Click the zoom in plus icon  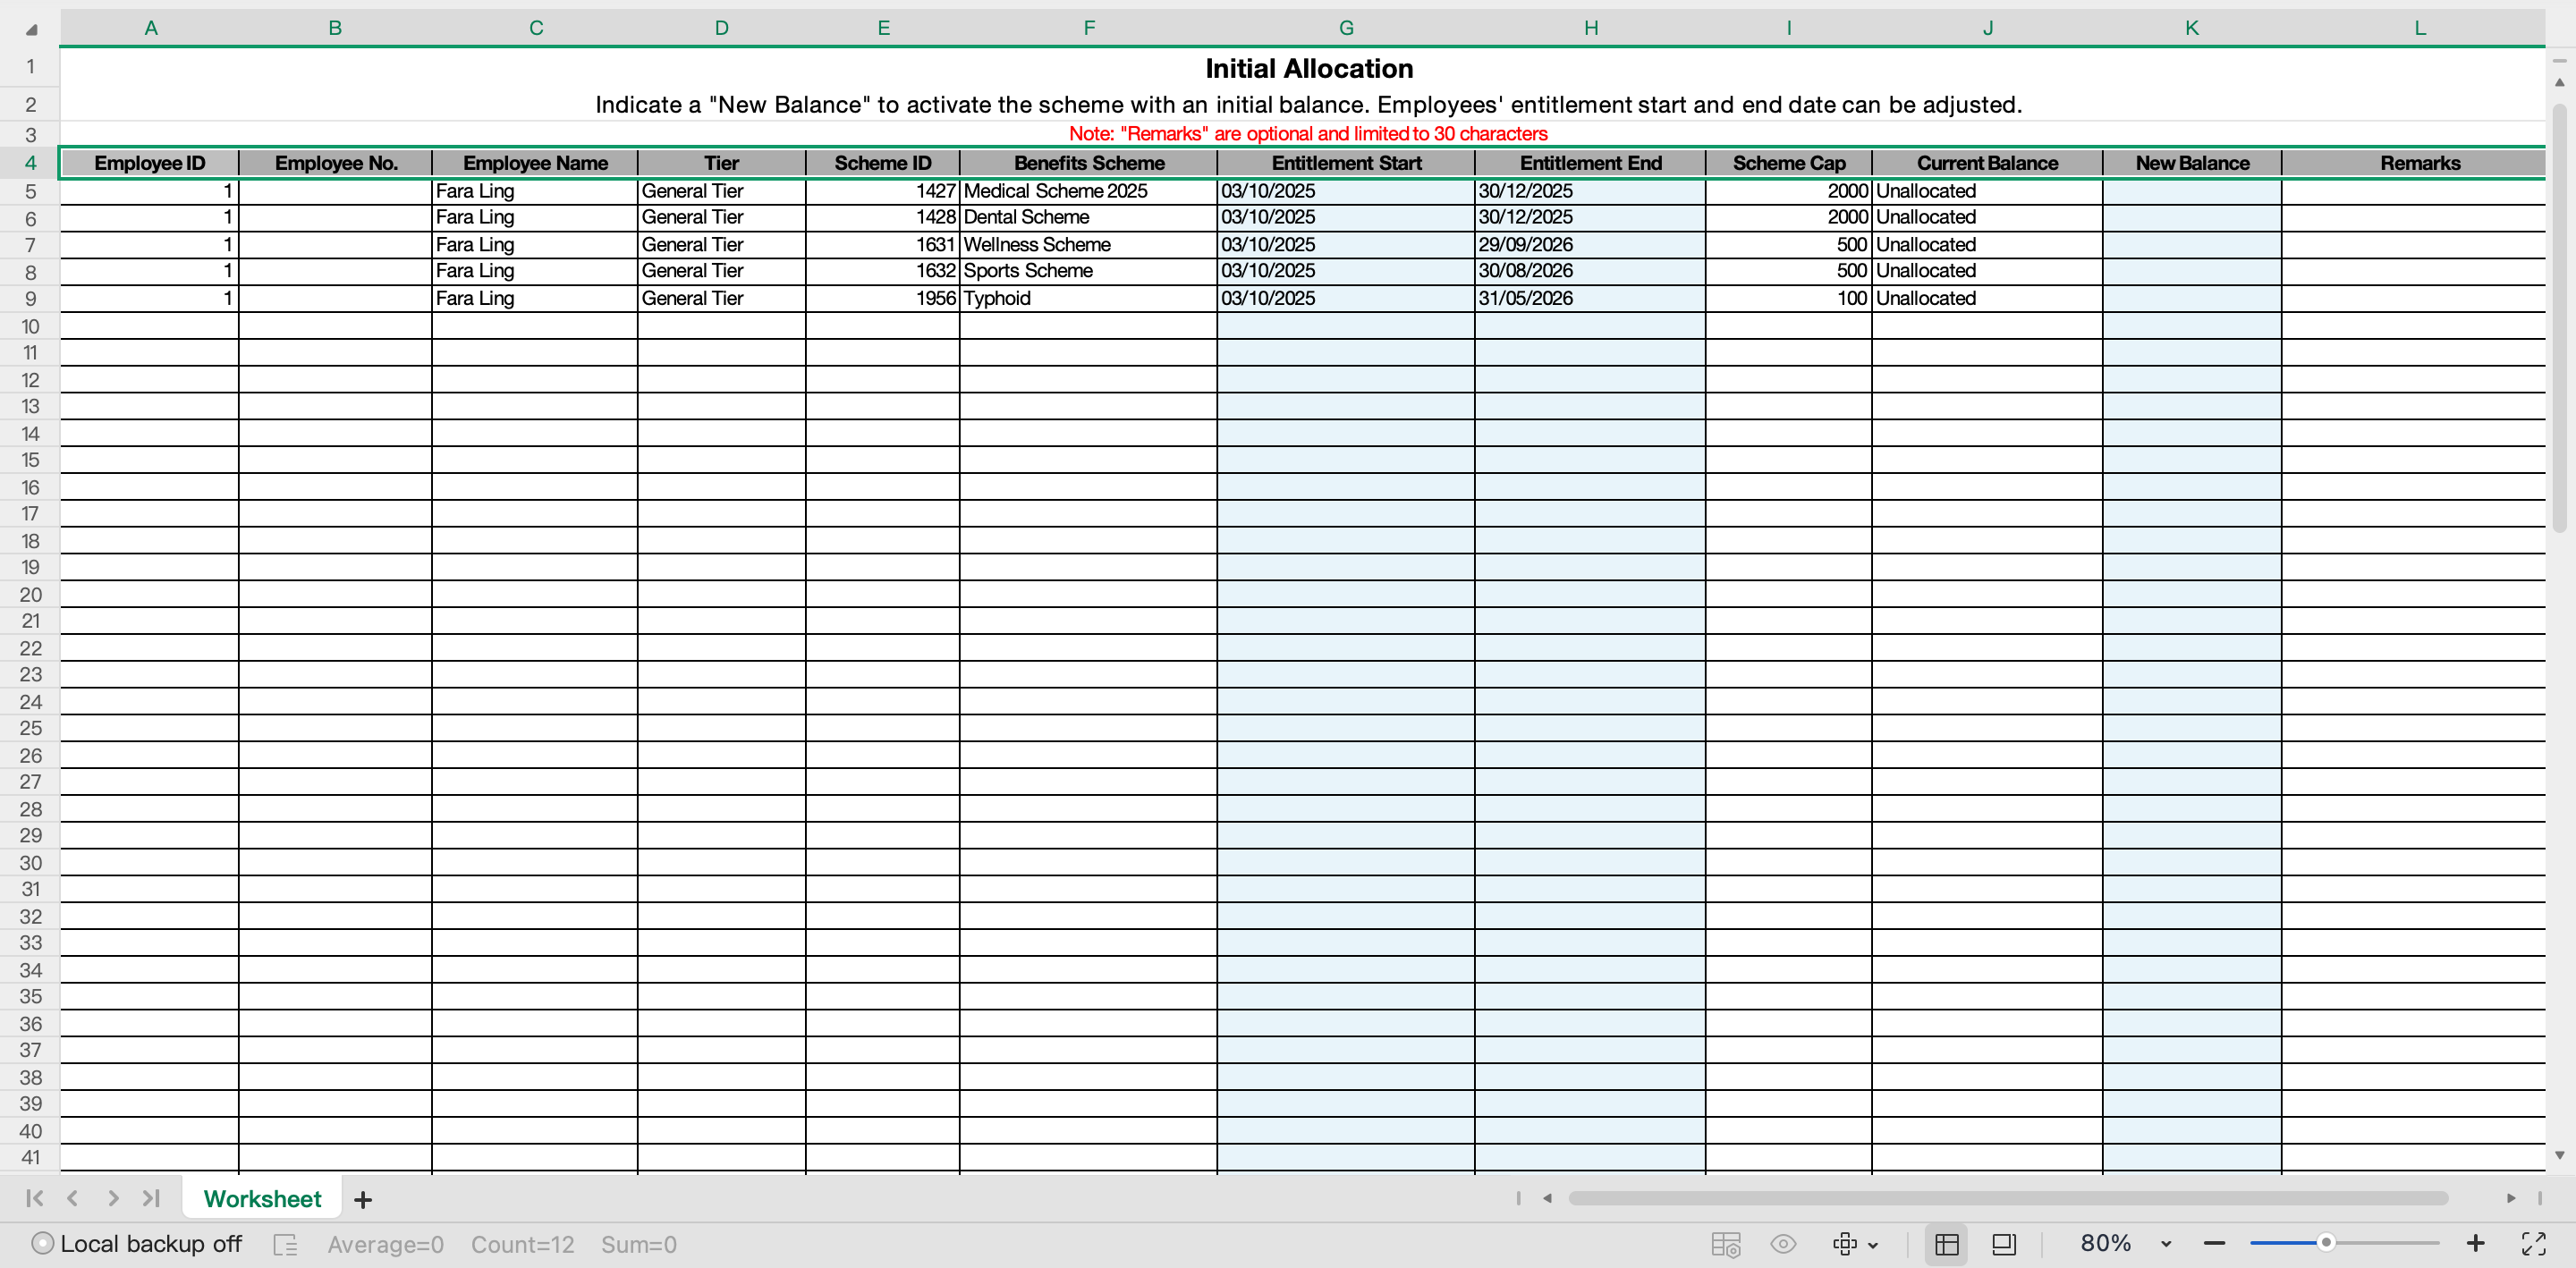point(2475,1243)
